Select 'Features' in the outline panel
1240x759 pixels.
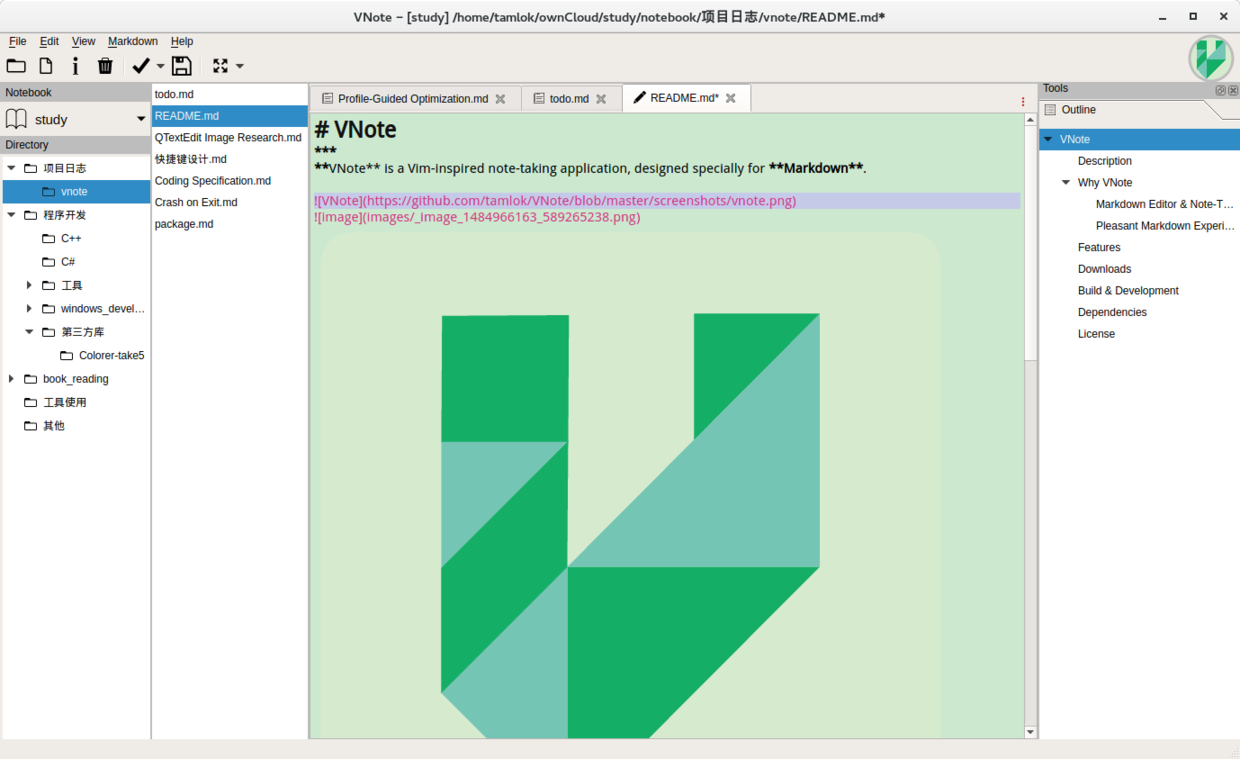[x=1098, y=247]
